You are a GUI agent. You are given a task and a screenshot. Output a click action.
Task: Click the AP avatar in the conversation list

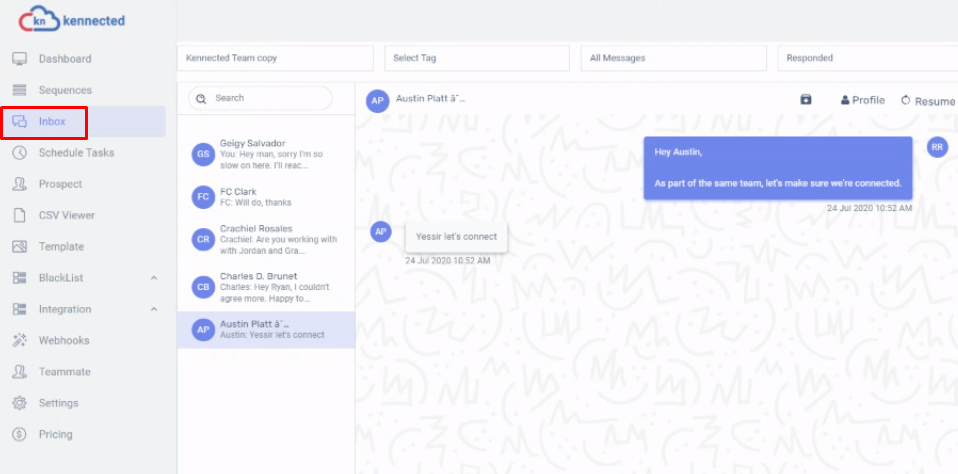[203, 330]
